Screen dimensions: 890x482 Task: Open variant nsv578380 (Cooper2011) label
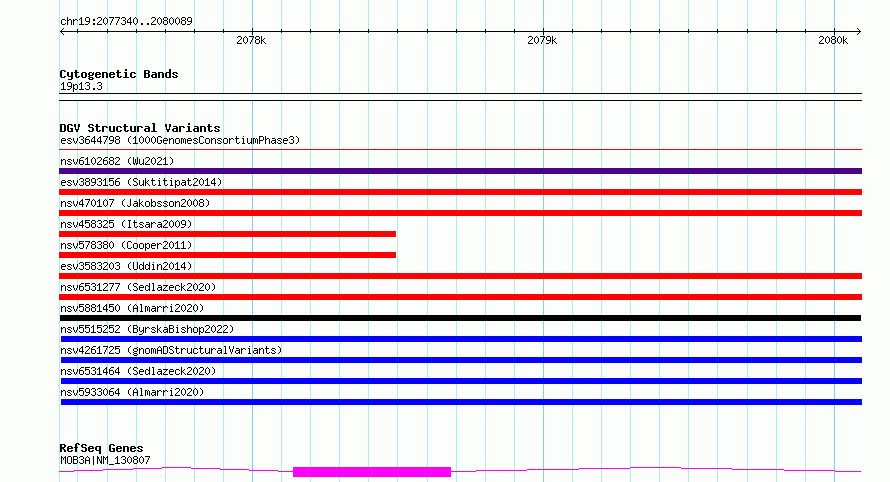(x=126, y=245)
